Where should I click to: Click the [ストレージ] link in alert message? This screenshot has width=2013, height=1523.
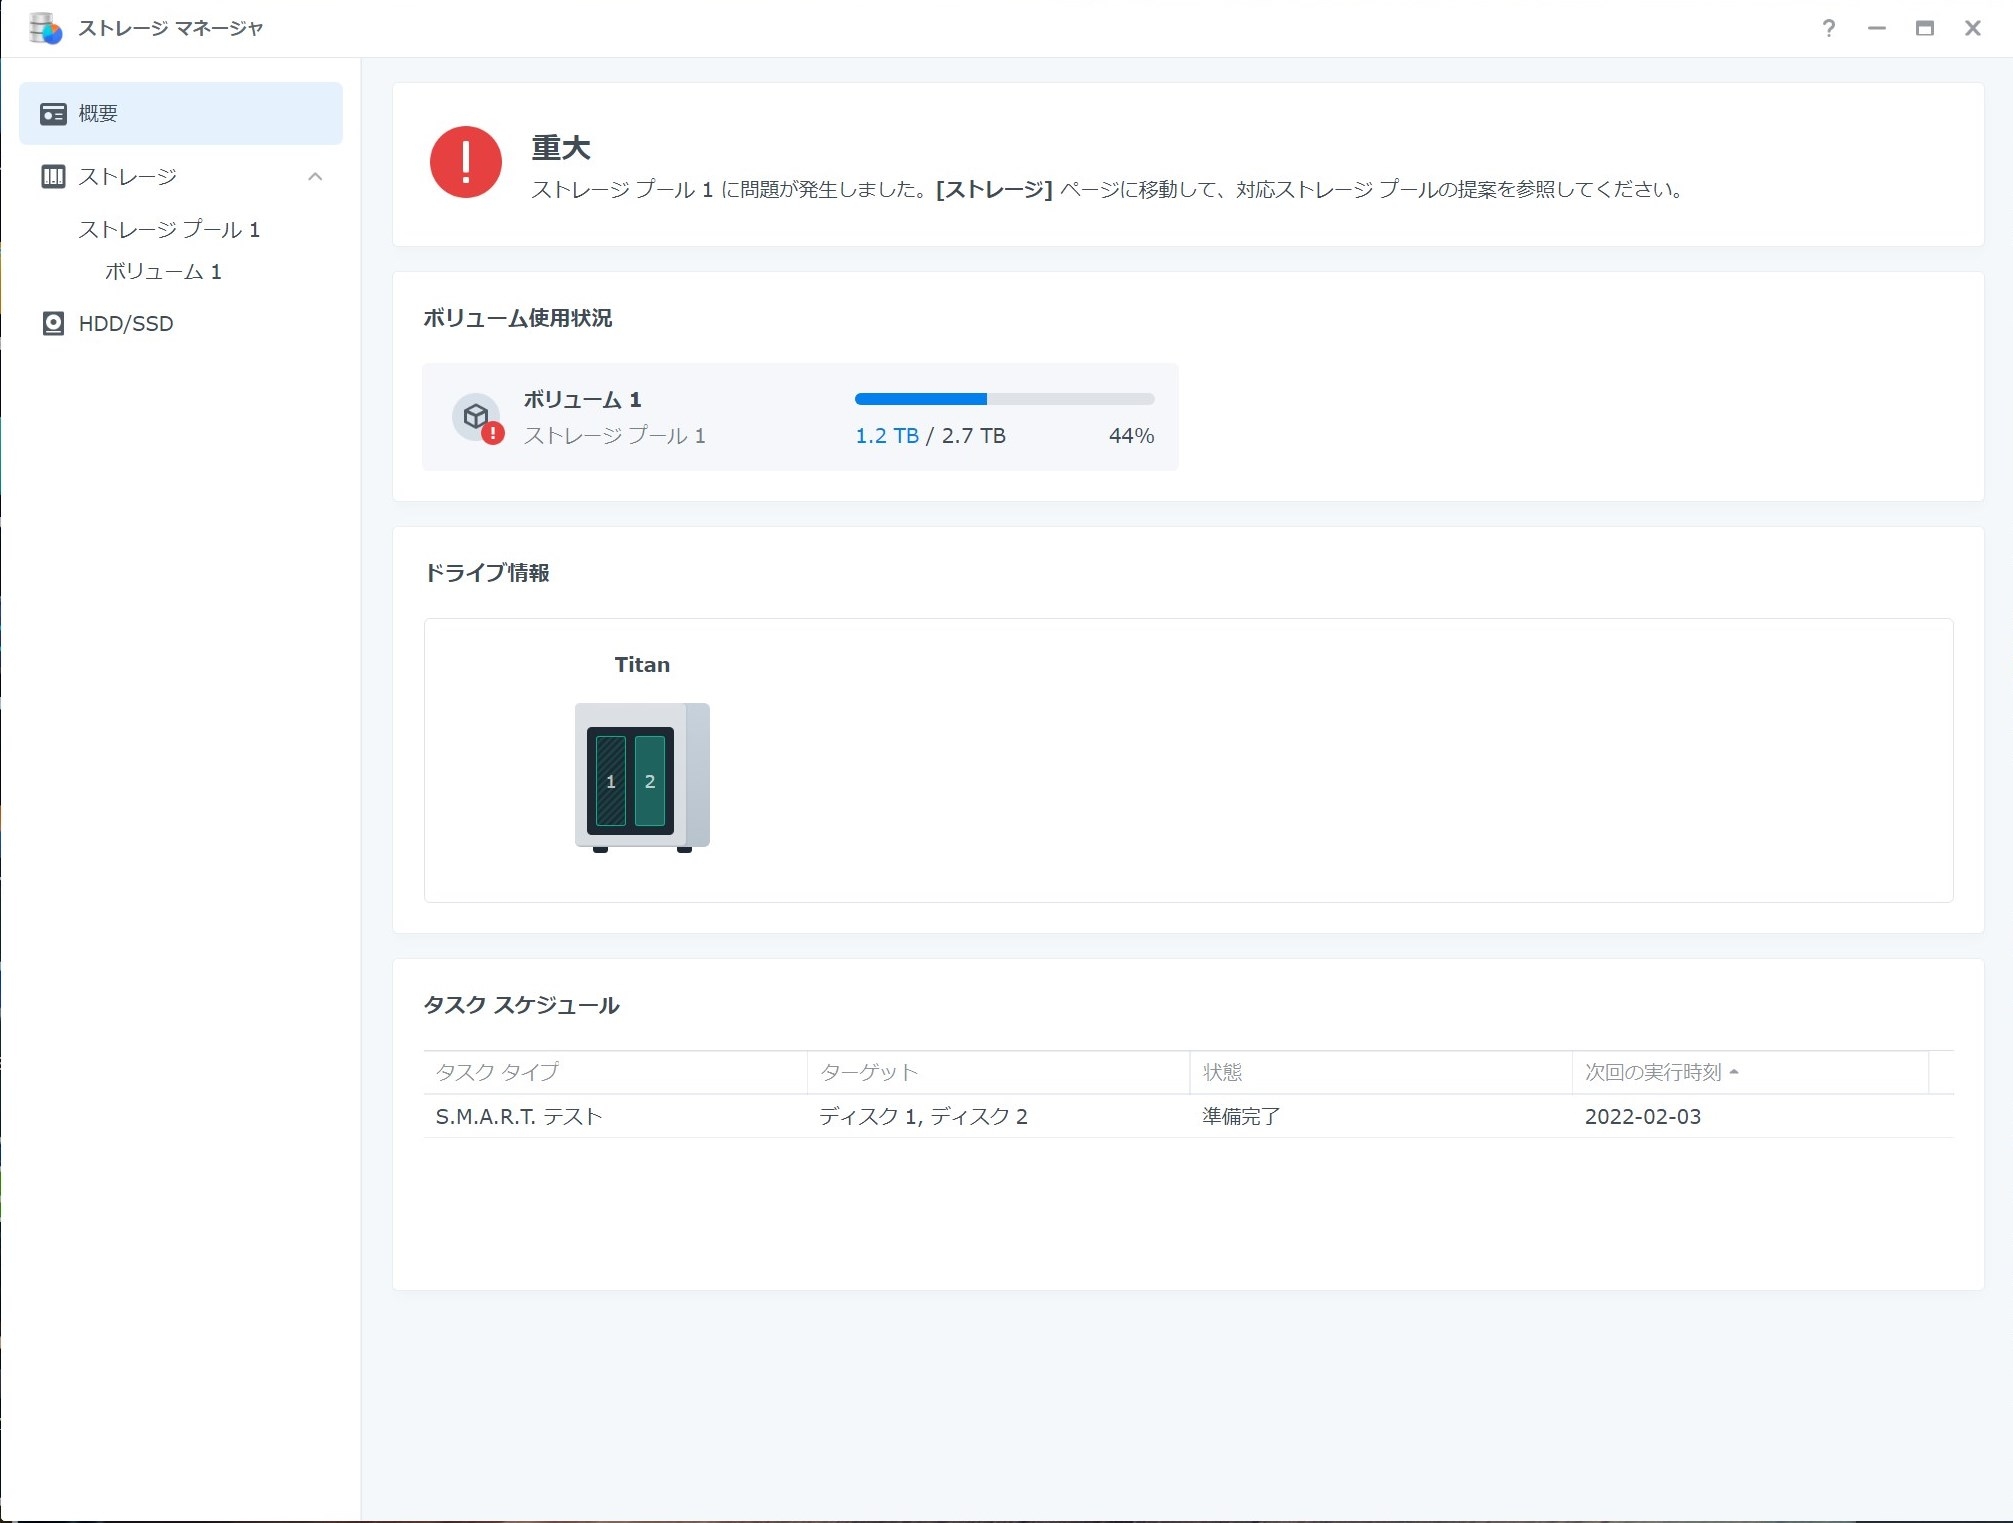pos(993,190)
